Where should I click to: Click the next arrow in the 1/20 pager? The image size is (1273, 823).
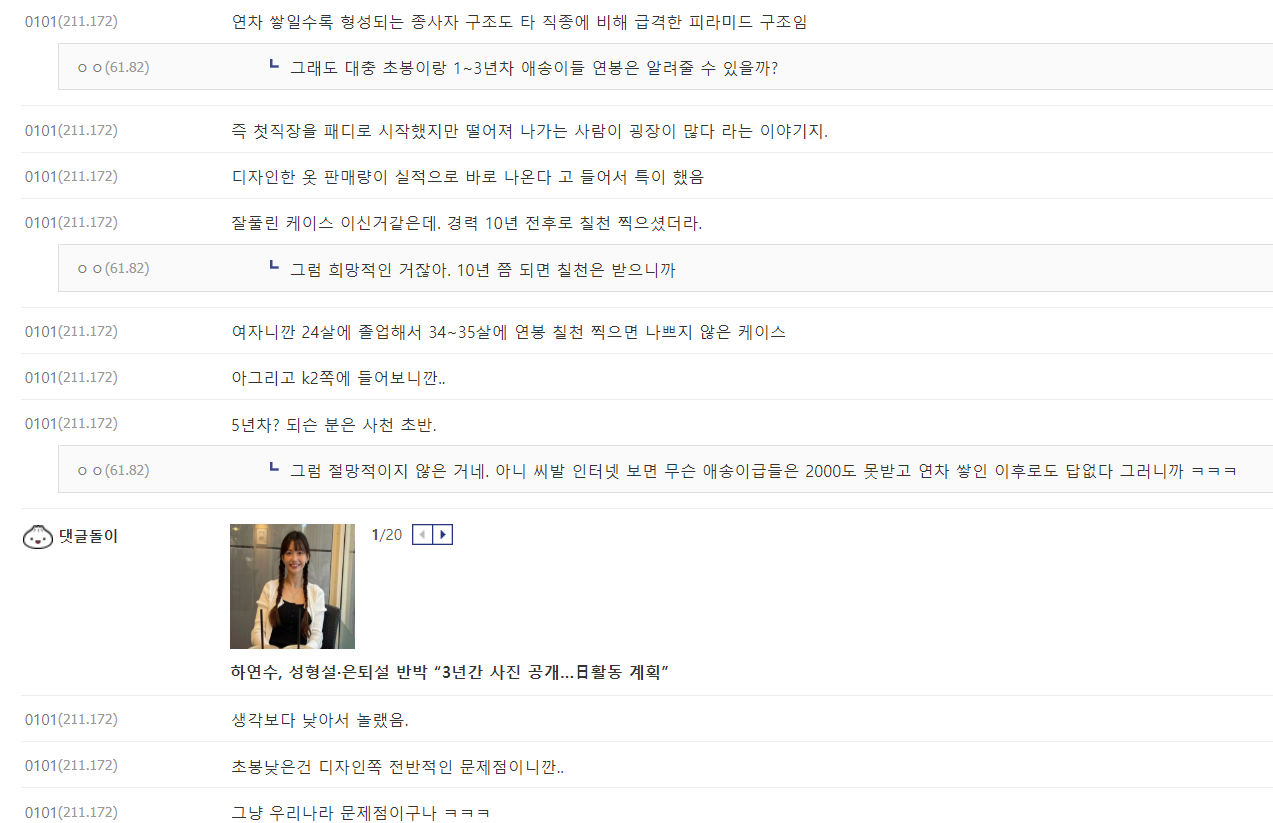442,535
